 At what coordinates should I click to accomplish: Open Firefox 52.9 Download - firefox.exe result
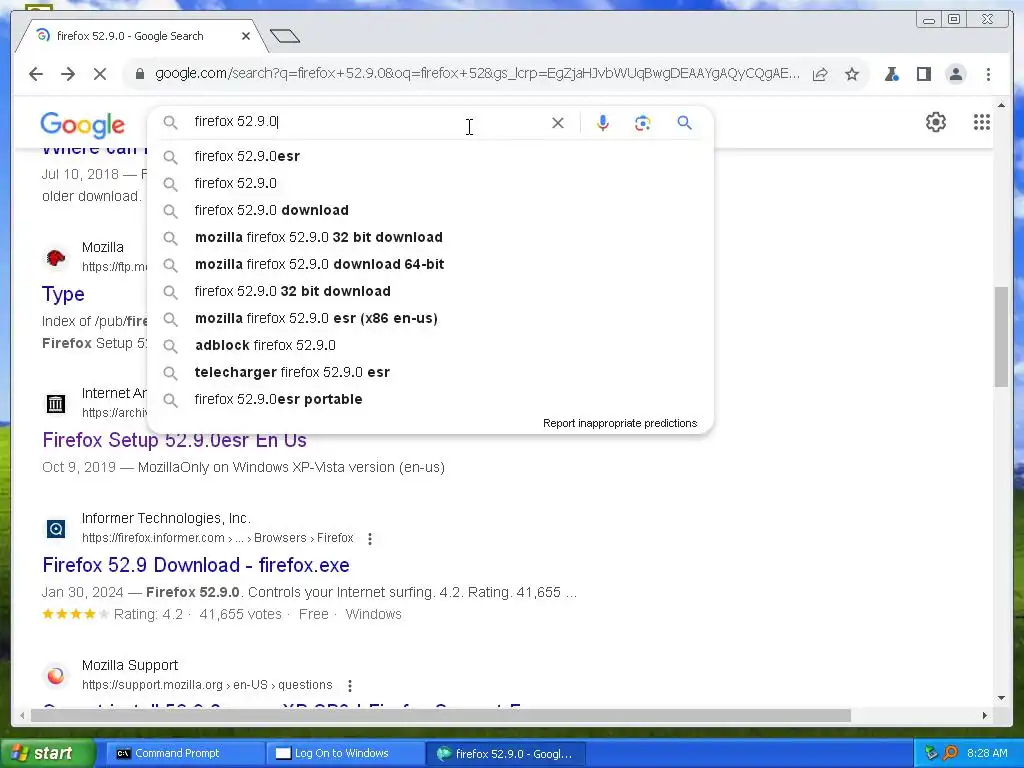coord(196,565)
